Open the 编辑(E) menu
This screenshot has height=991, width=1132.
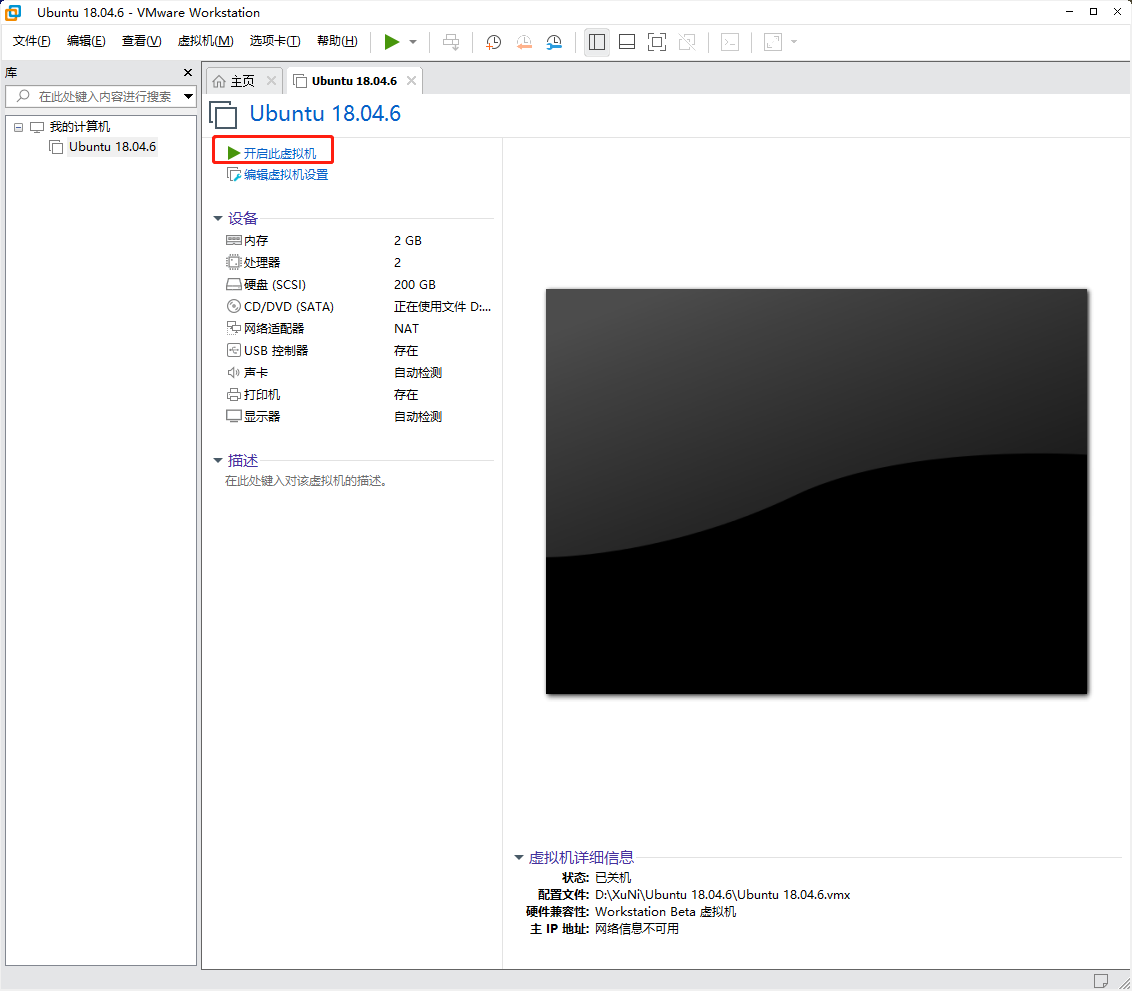click(x=86, y=41)
